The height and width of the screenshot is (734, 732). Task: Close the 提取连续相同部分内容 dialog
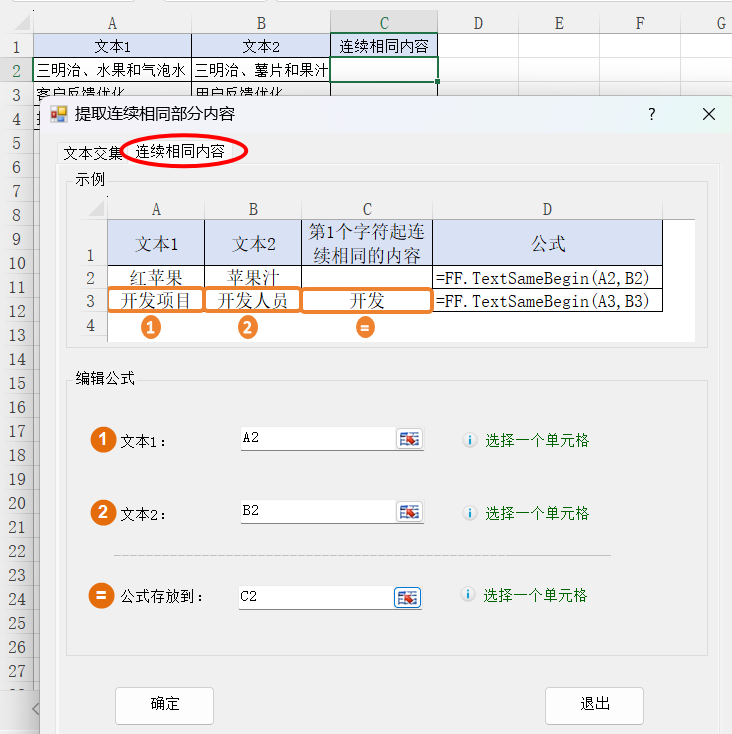709,114
